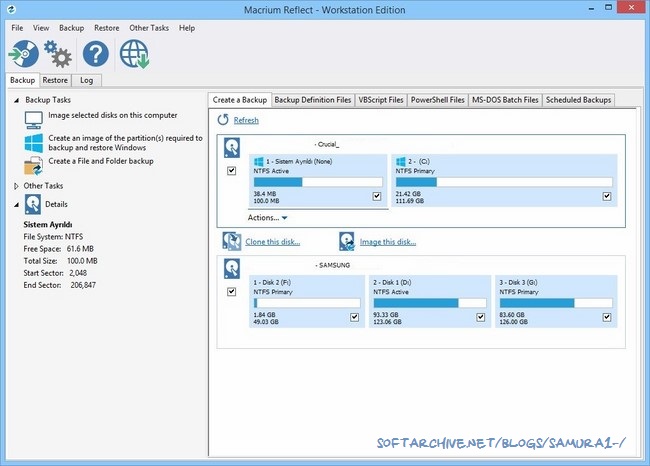
Task: Click the Image this disk link
Action: coord(389,241)
